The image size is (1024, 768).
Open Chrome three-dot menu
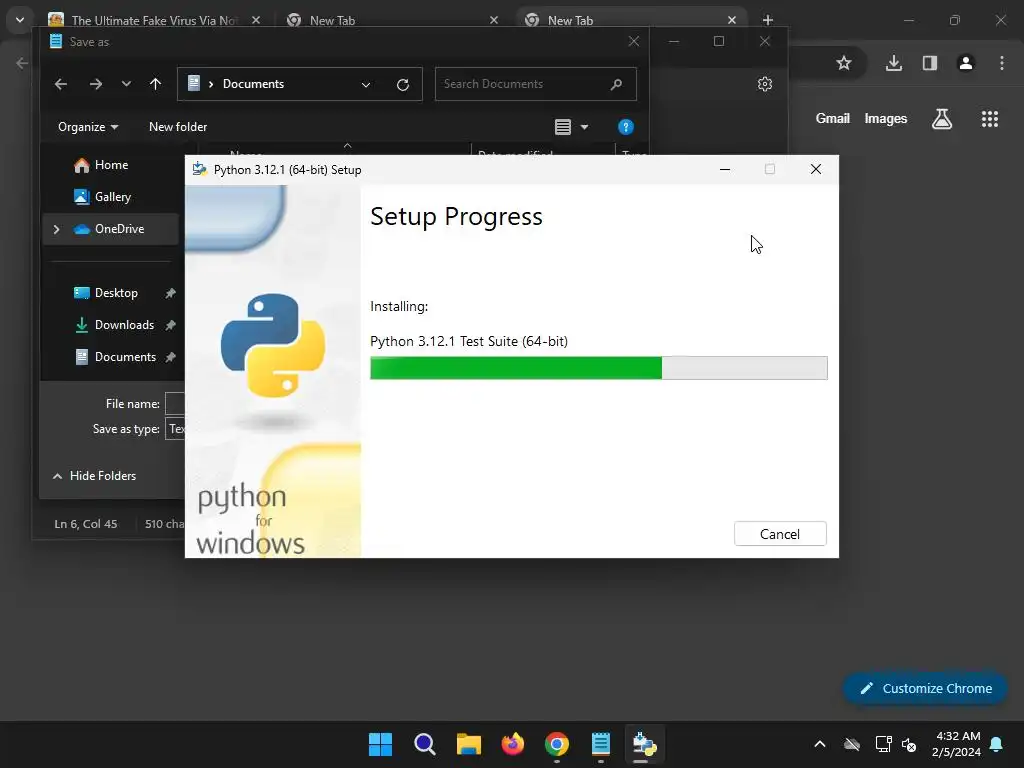point(1002,63)
